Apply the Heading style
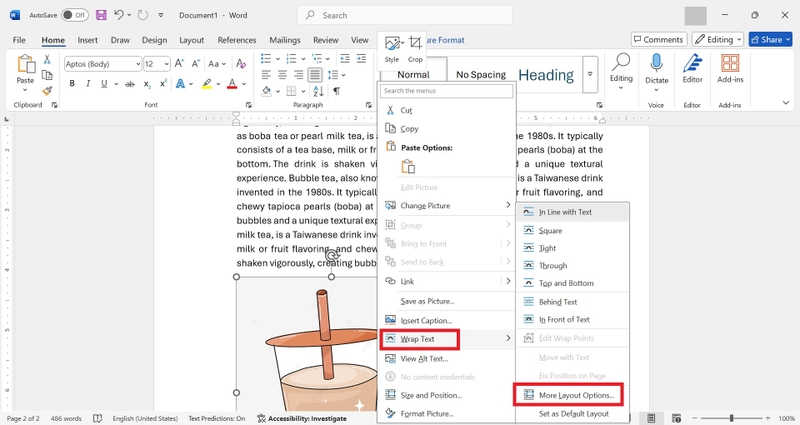 point(546,75)
